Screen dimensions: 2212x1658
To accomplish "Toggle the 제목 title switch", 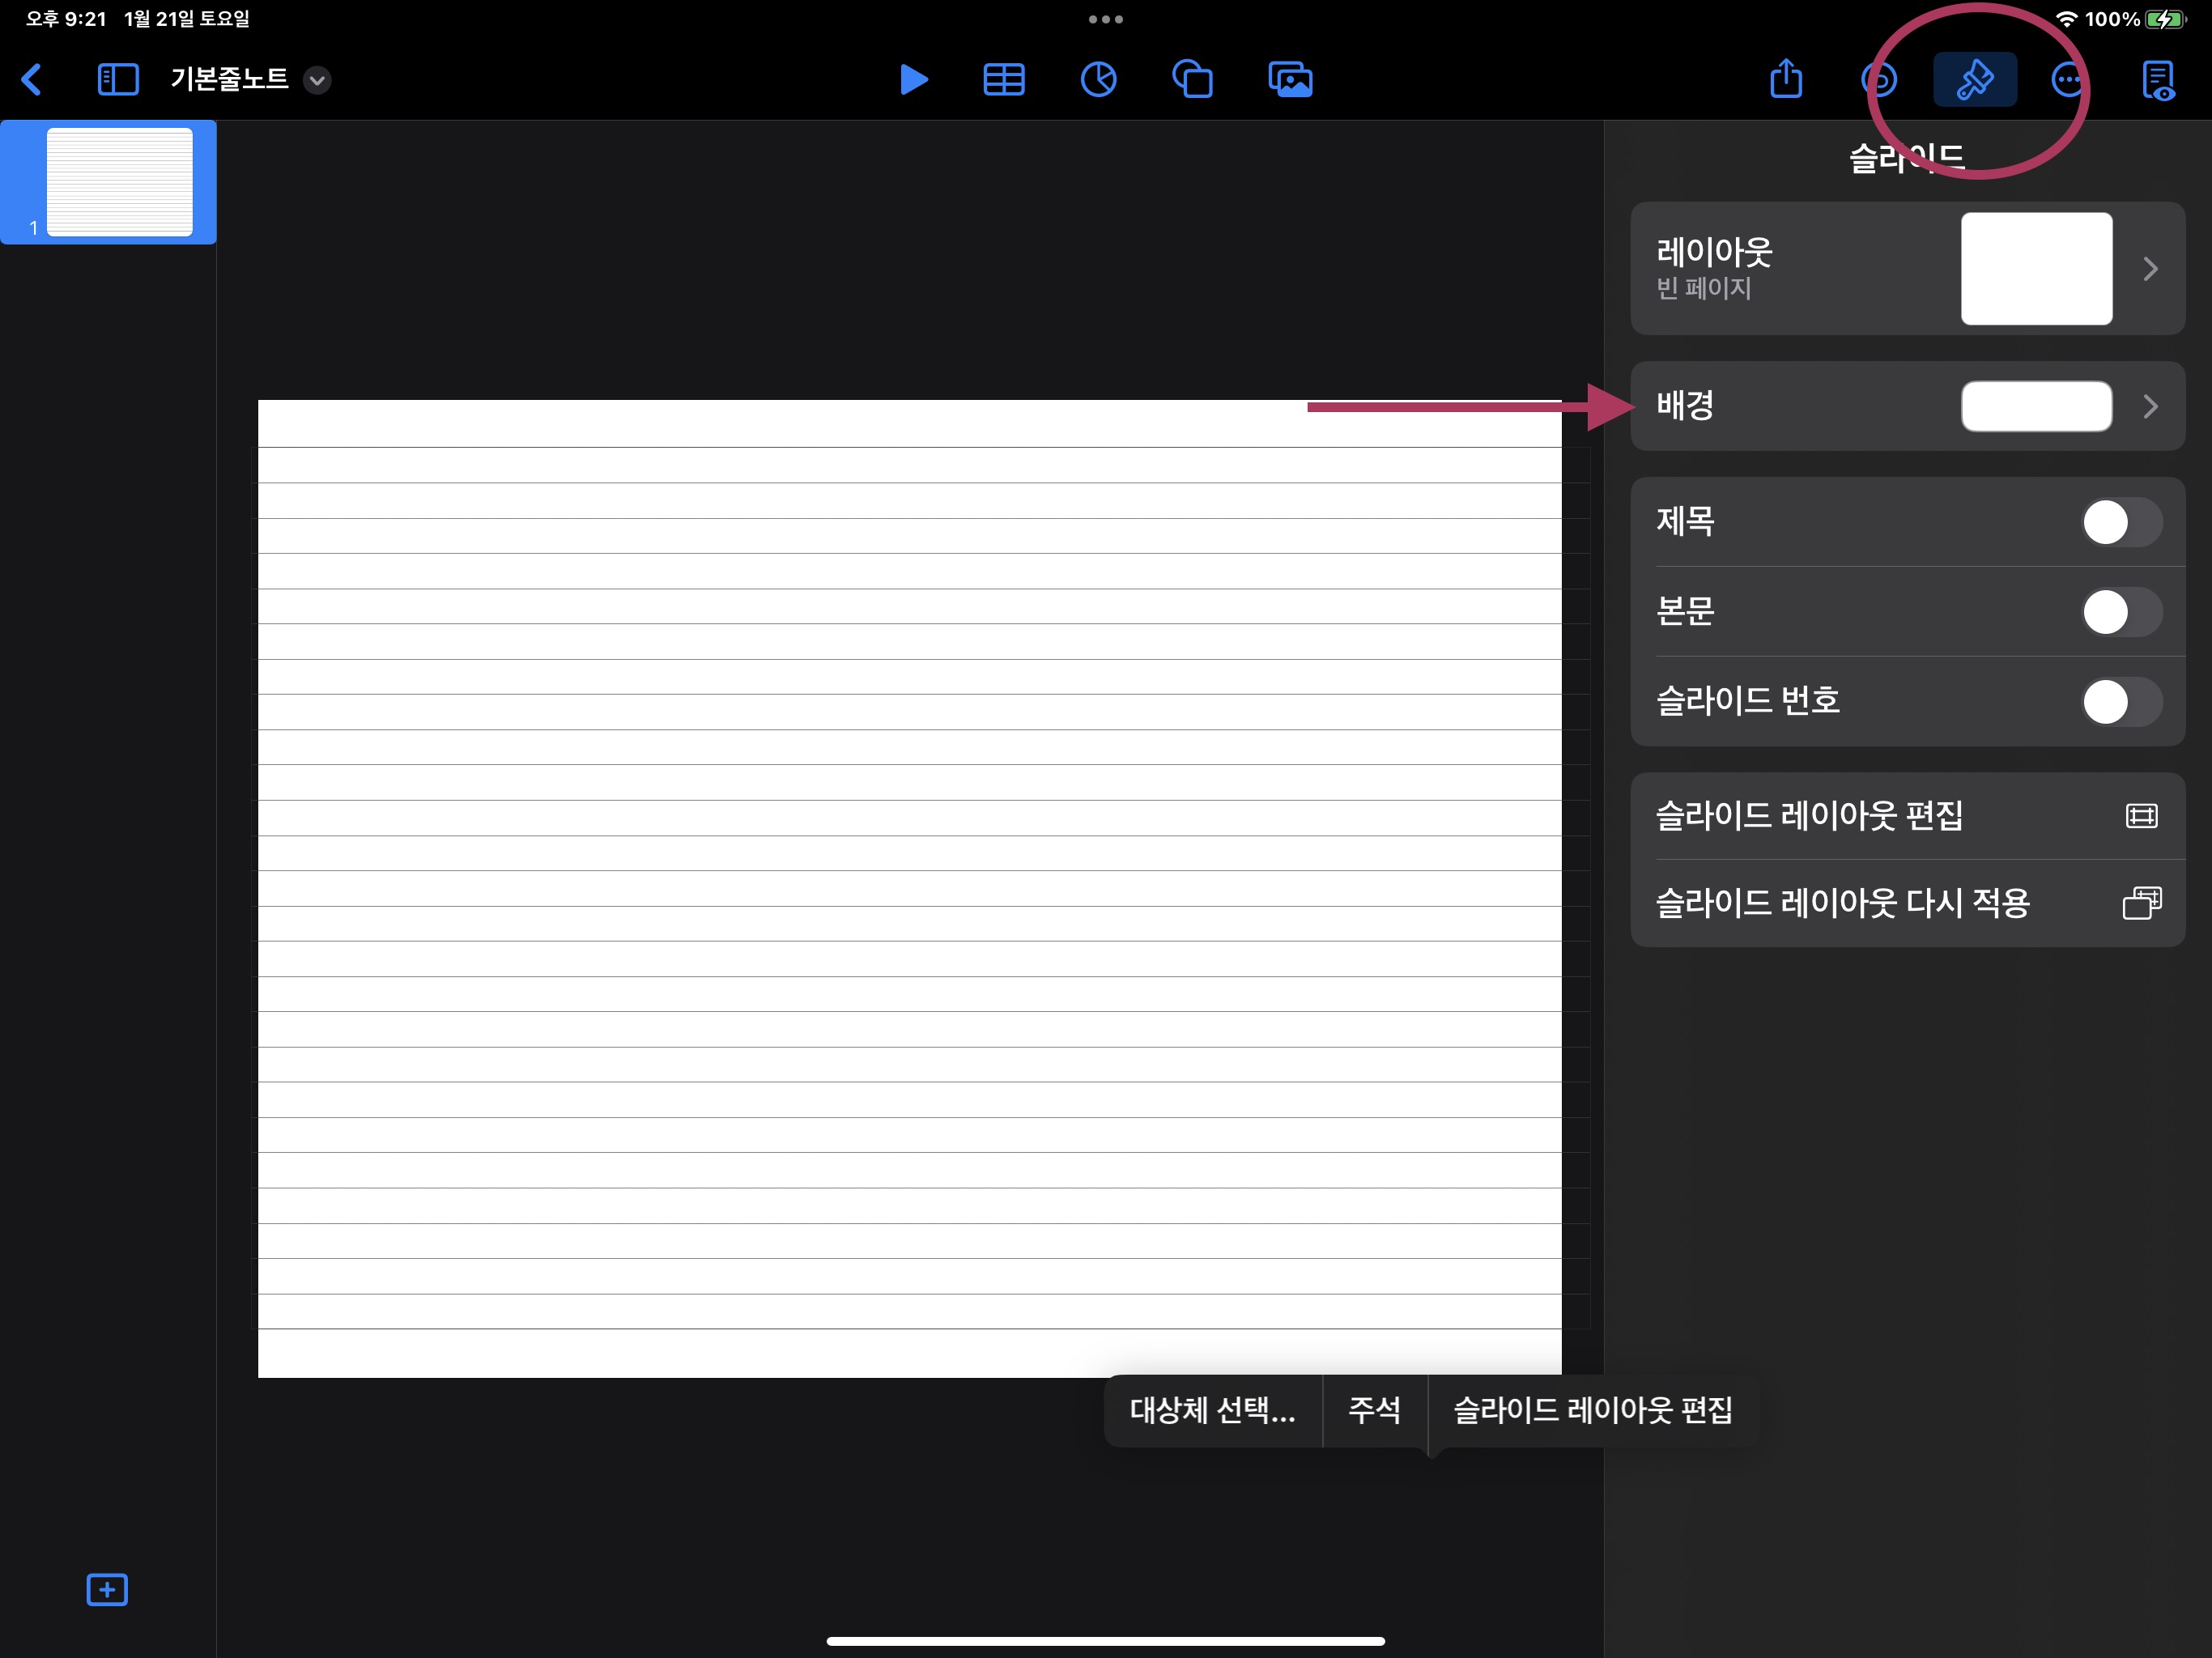I will click(x=2122, y=522).
